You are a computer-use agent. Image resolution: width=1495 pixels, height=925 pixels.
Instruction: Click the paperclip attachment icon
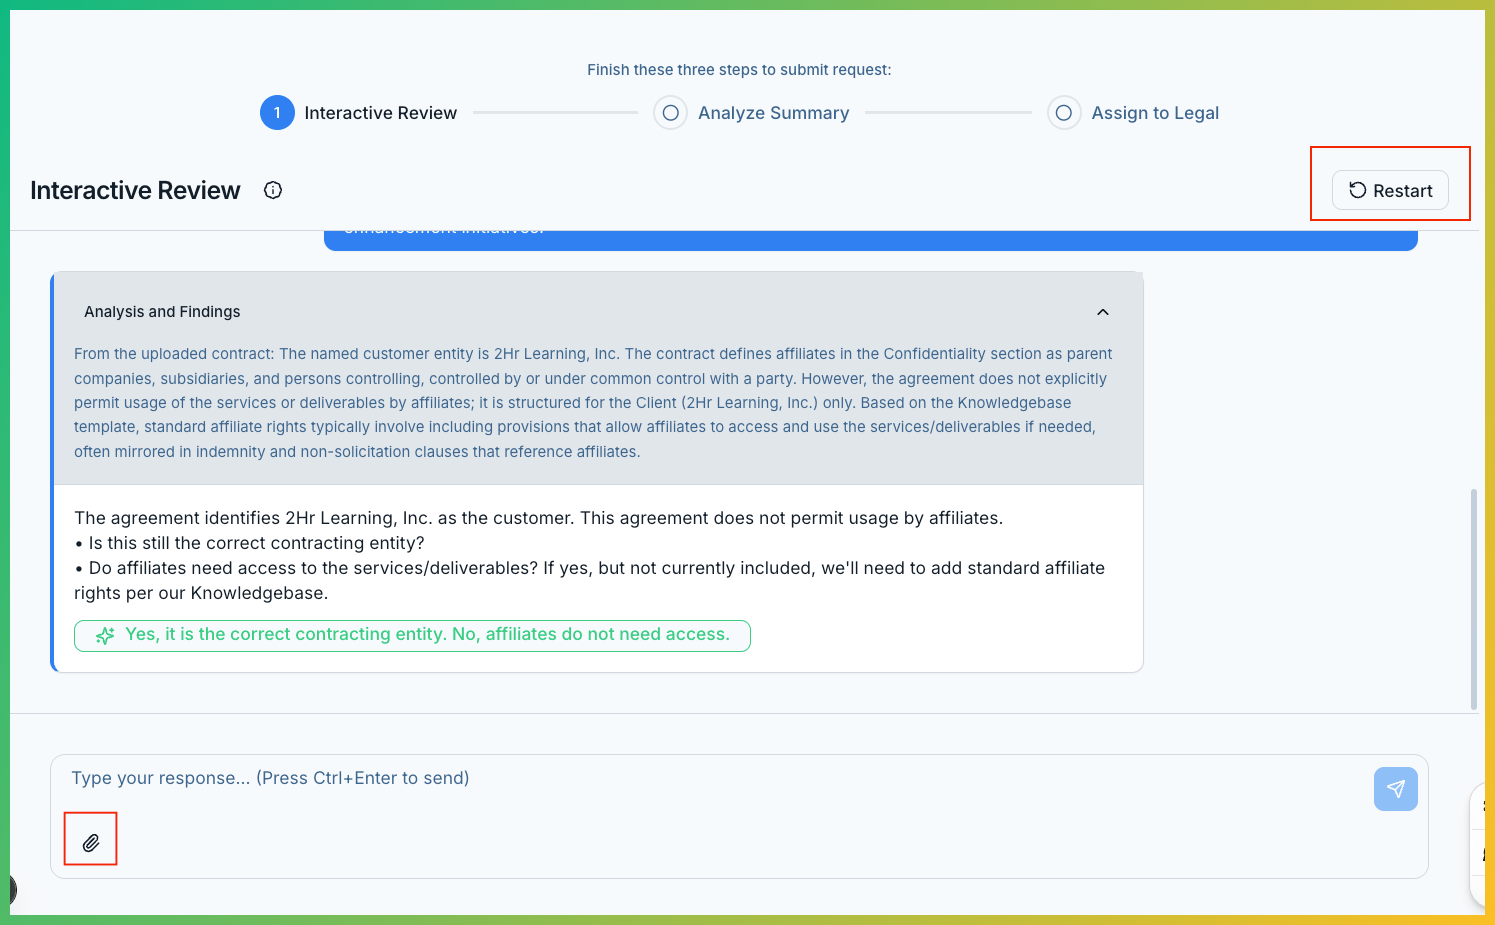coord(90,839)
